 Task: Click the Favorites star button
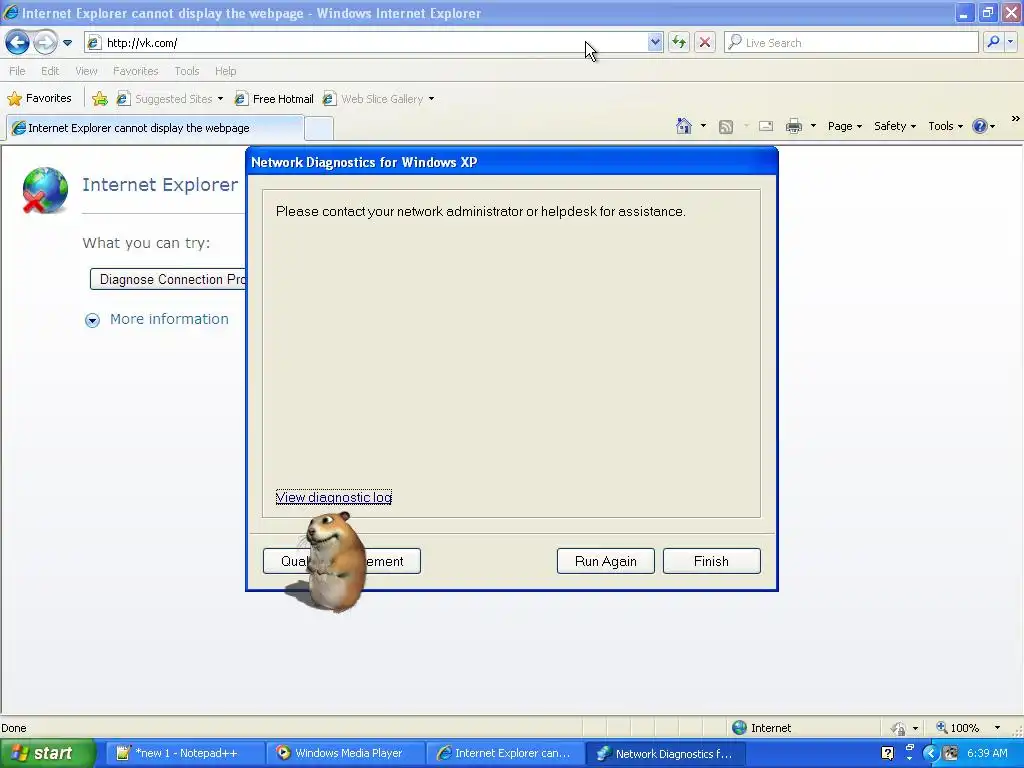point(39,99)
